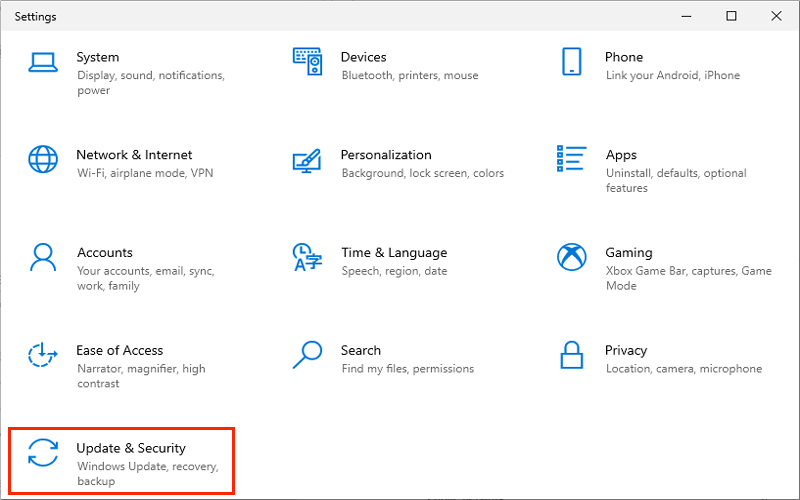
Task: Click 'Windows Update, recovery, backup' text
Action: [148, 473]
